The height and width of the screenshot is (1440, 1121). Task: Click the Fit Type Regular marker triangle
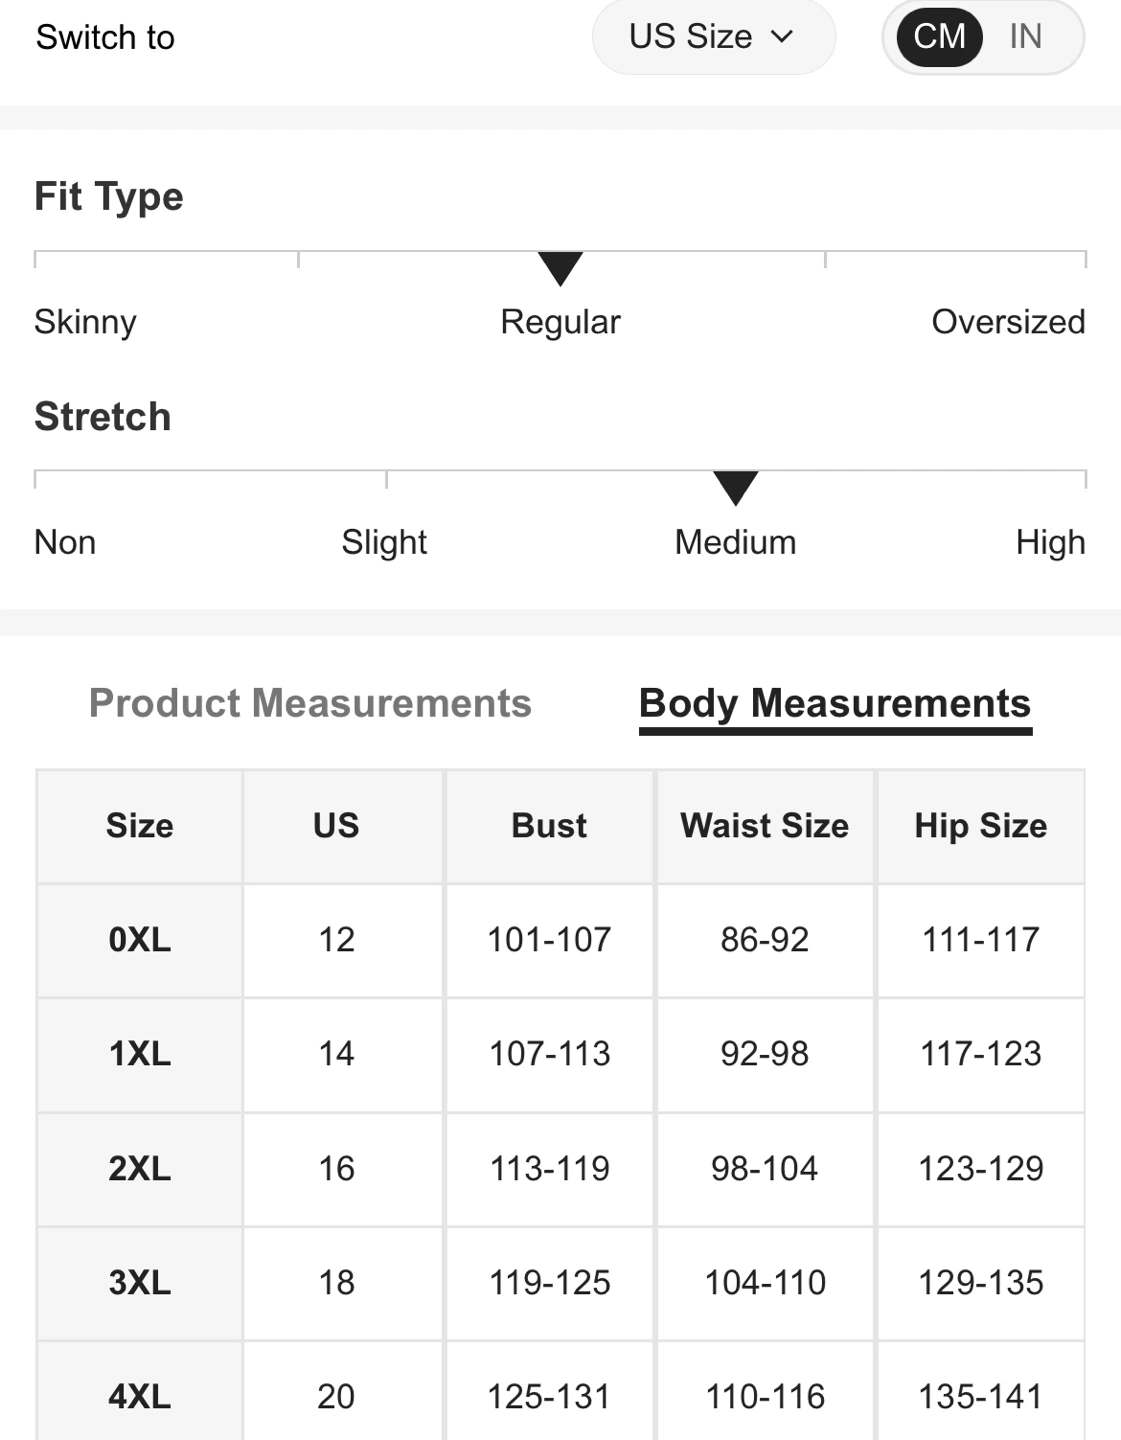pos(560,268)
